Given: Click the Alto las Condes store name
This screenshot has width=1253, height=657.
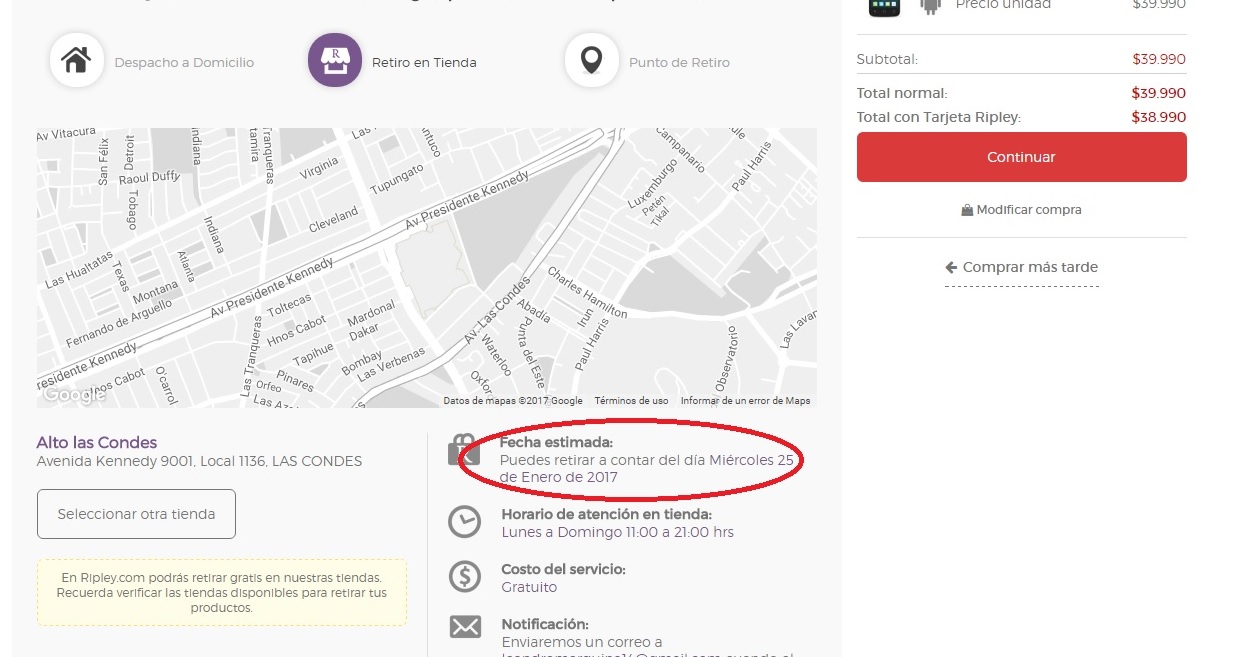Looking at the screenshot, I should 97,442.
